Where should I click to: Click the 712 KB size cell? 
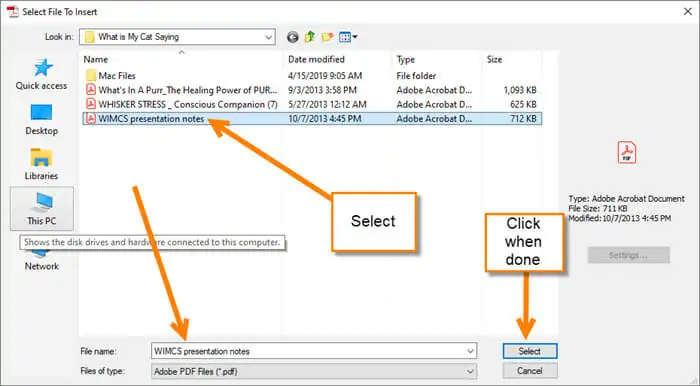[523, 119]
